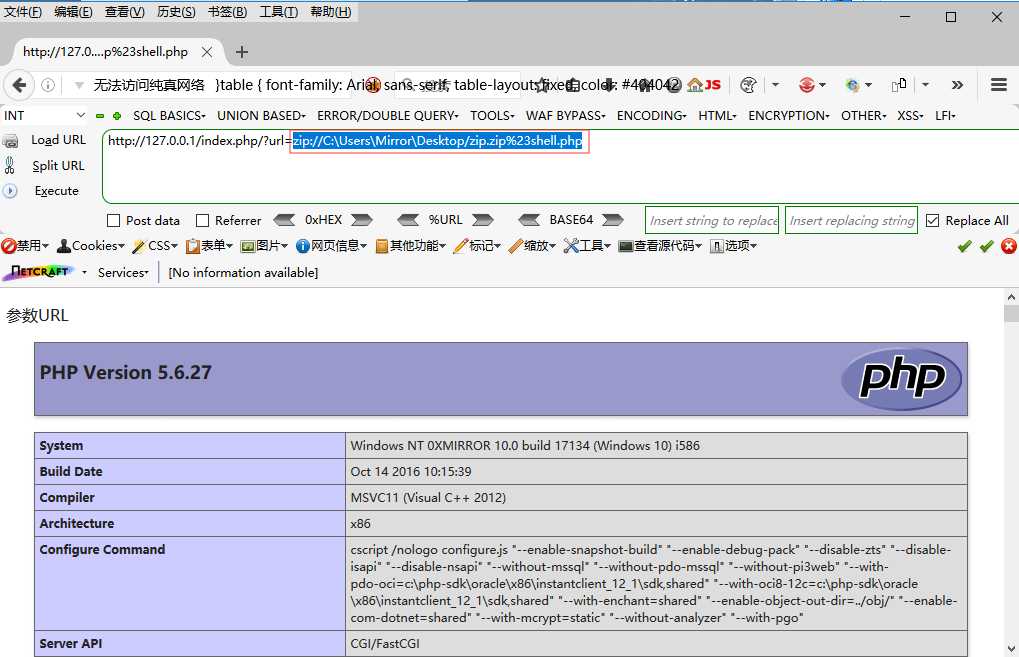
Task: Expand TOOLS menu in HackBar
Action: coord(492,116)
